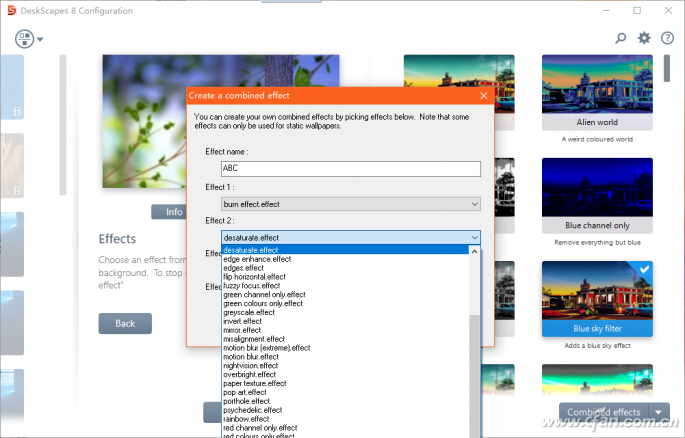
Task: Open the settings gear icon
Action: [x=644, y=38]
